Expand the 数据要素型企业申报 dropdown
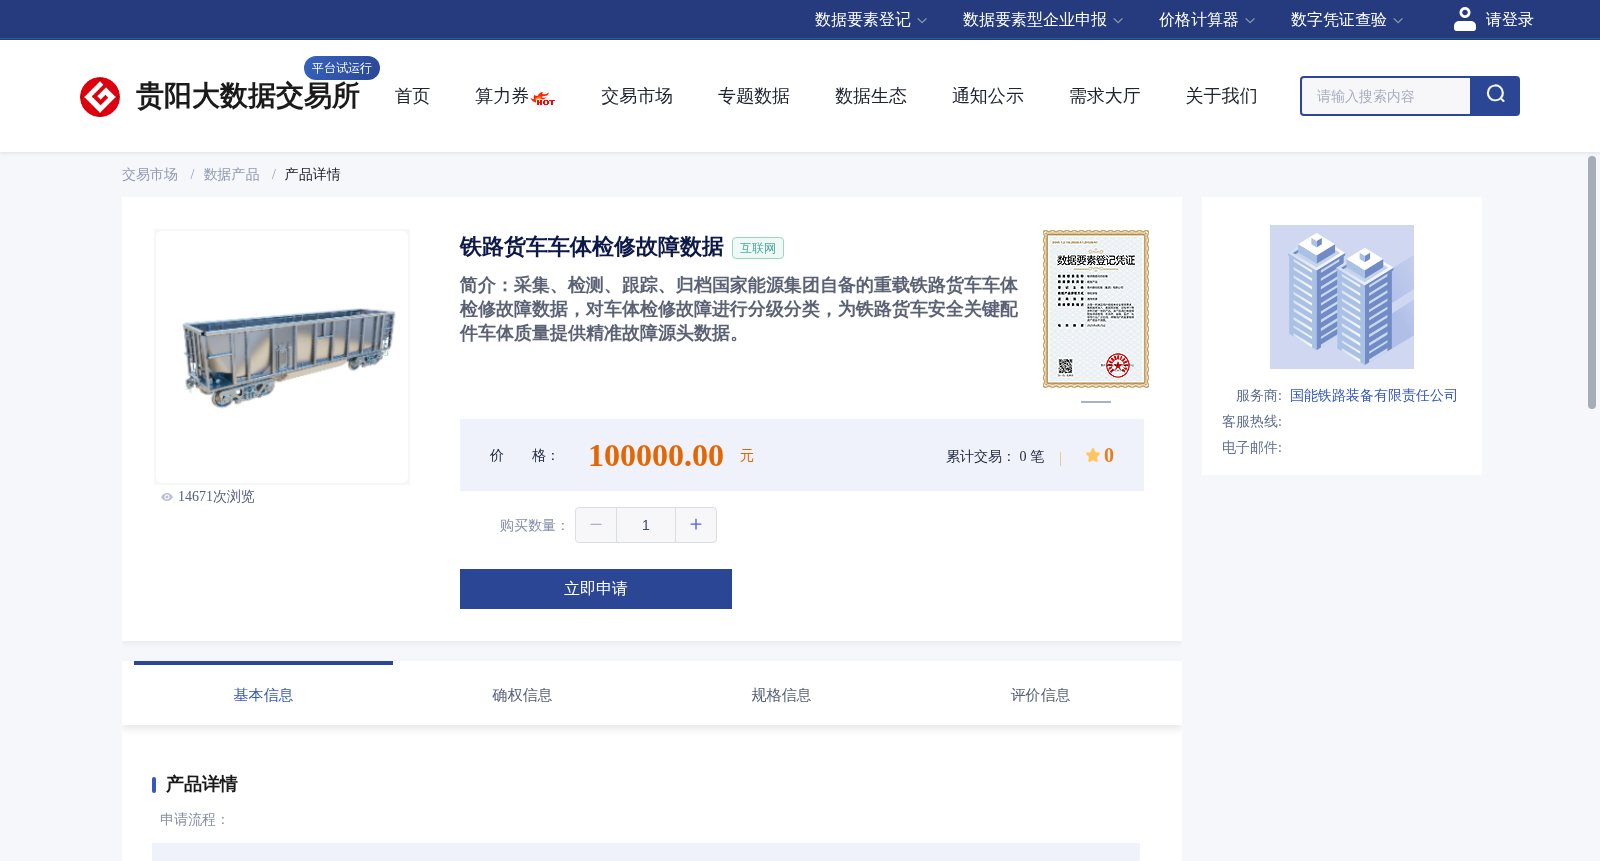The height and width of the screenshot is (861, 1600). coord(1043,20)
